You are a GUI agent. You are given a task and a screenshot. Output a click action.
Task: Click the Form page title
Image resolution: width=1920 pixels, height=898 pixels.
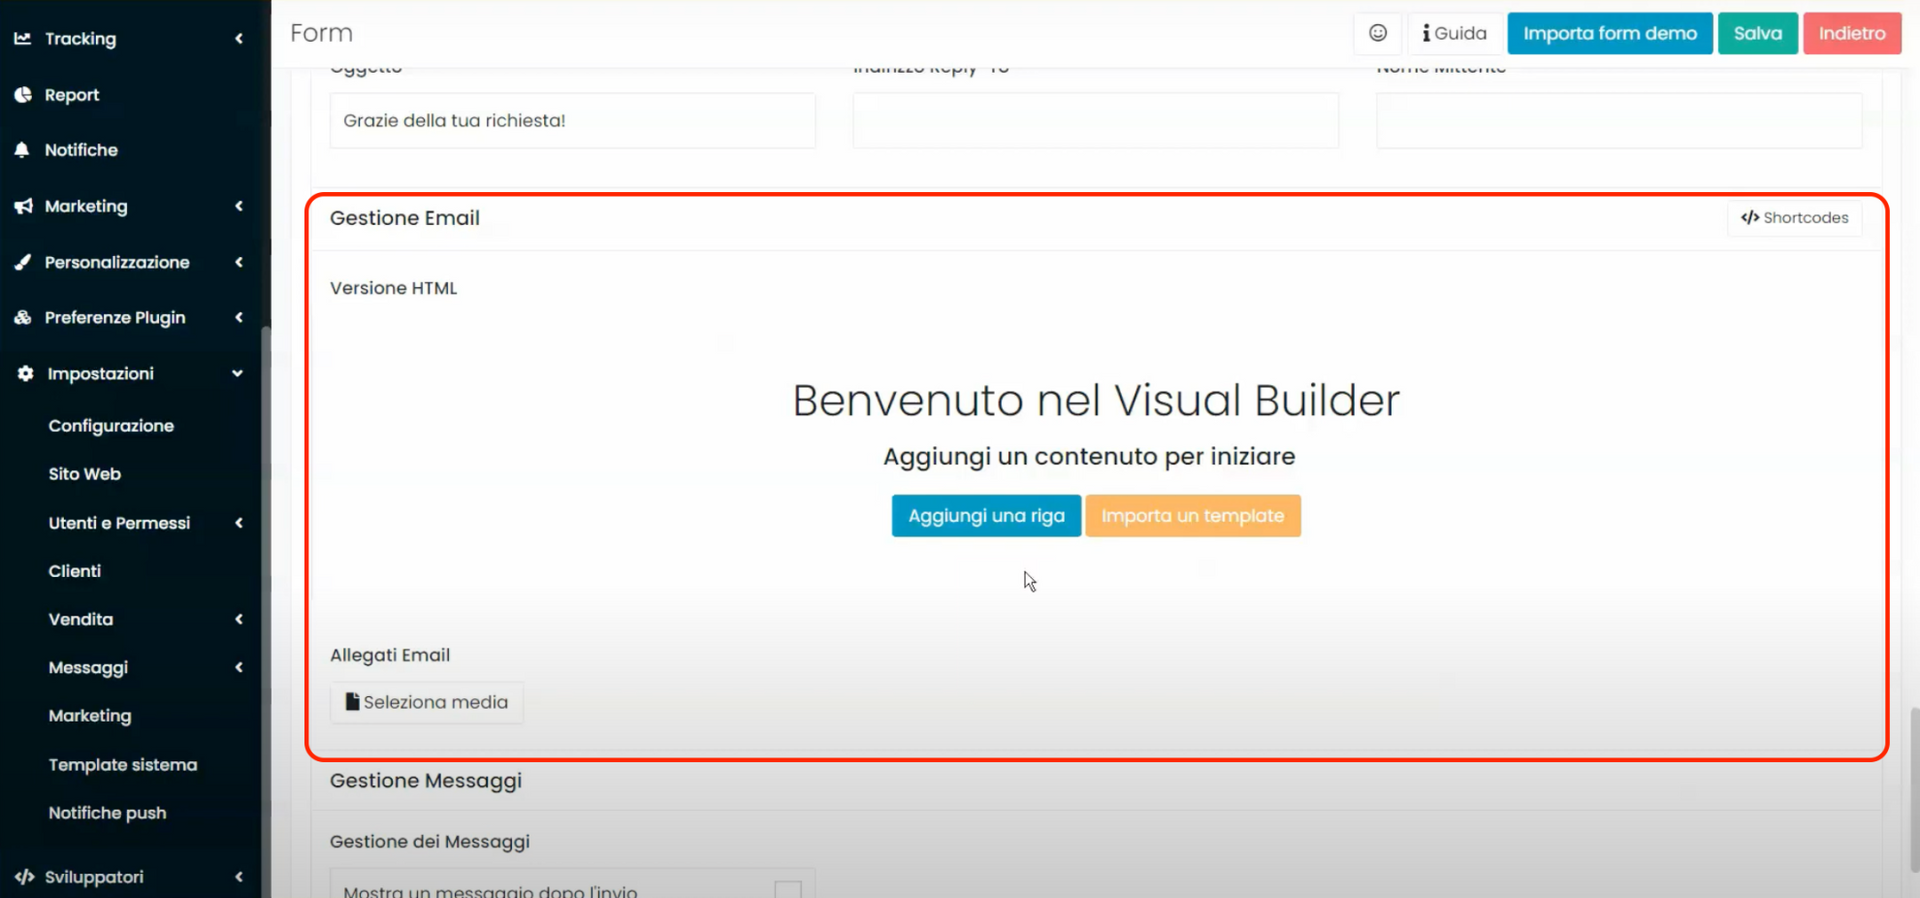[x=322, y=33]
